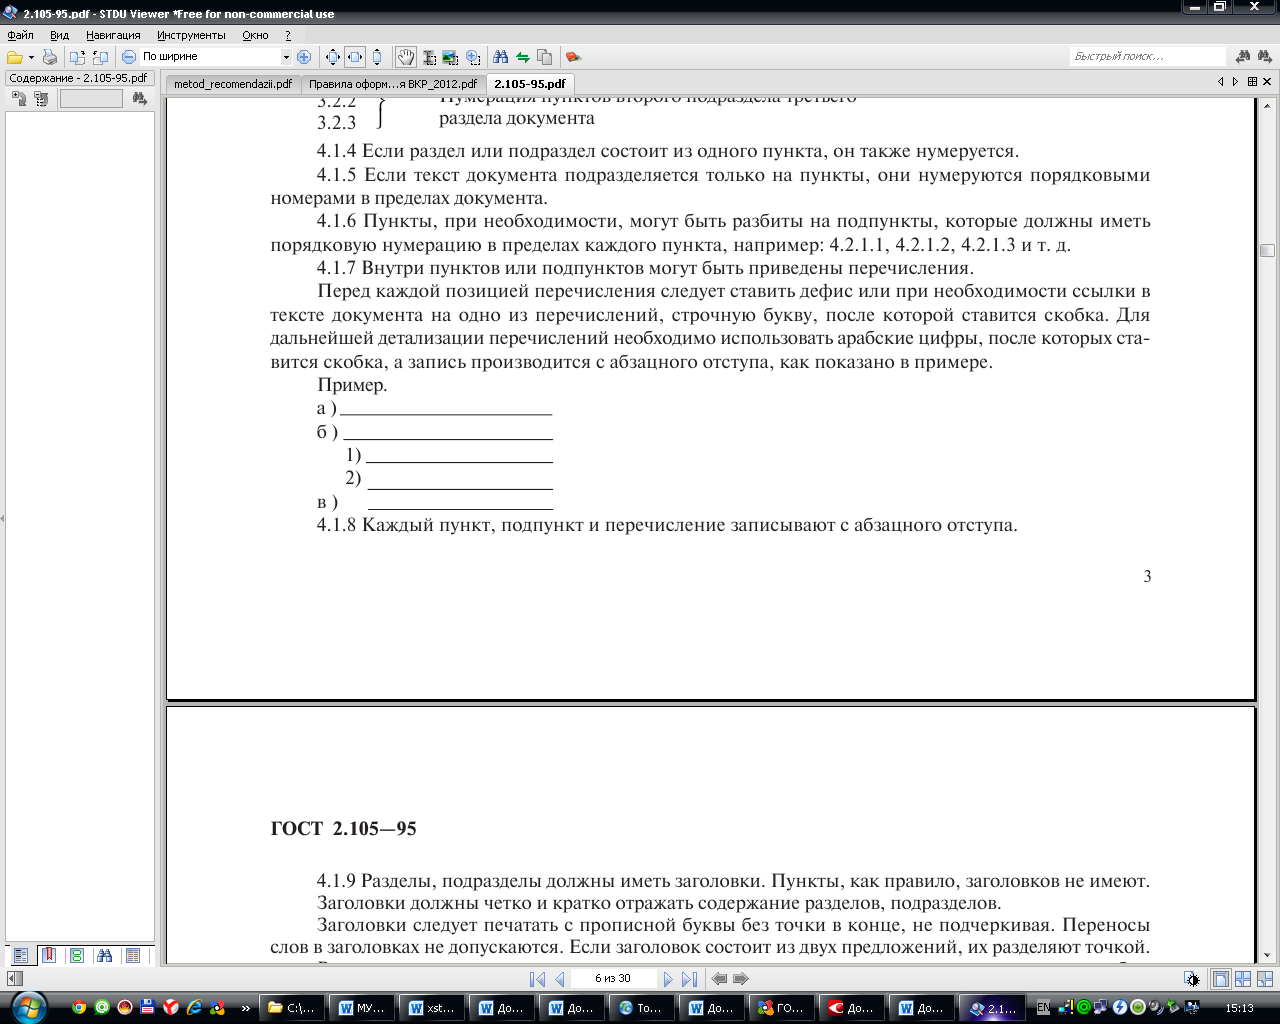Click the contents panel search field

pos(91,98)
